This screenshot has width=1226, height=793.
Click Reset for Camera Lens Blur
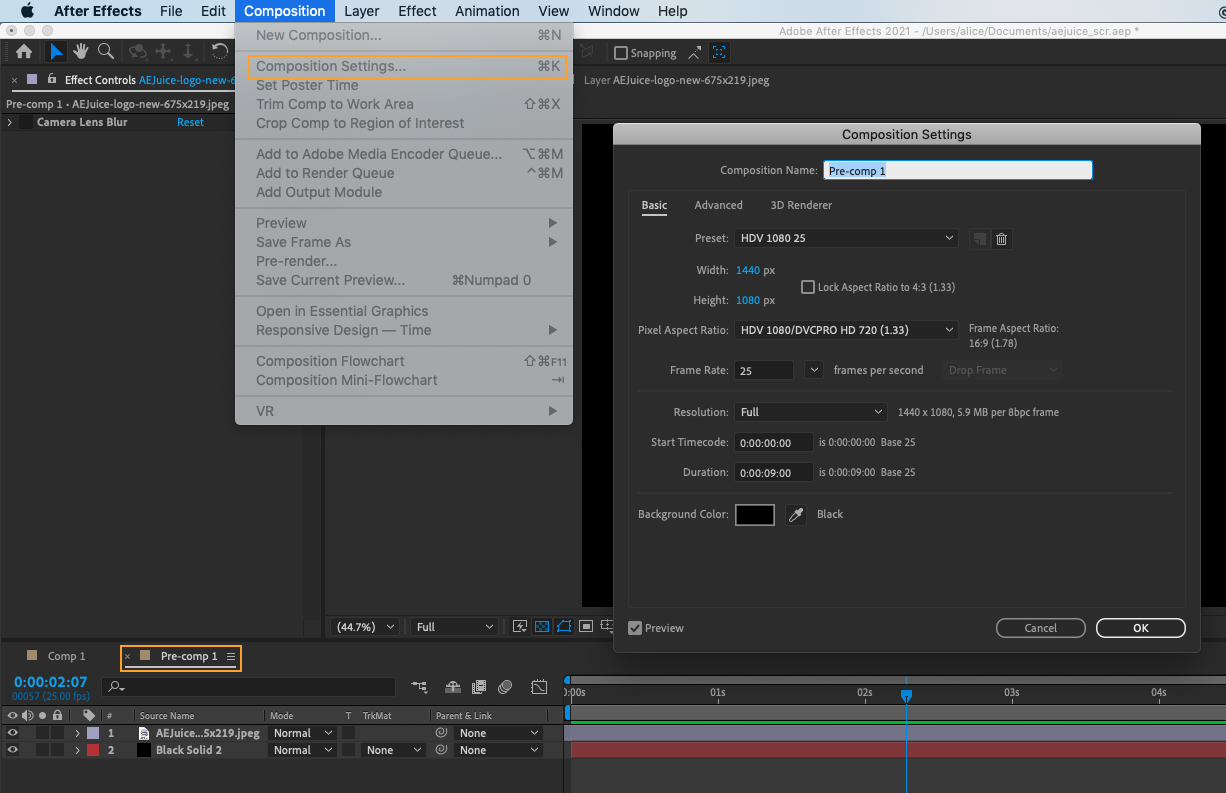[190, 122]
